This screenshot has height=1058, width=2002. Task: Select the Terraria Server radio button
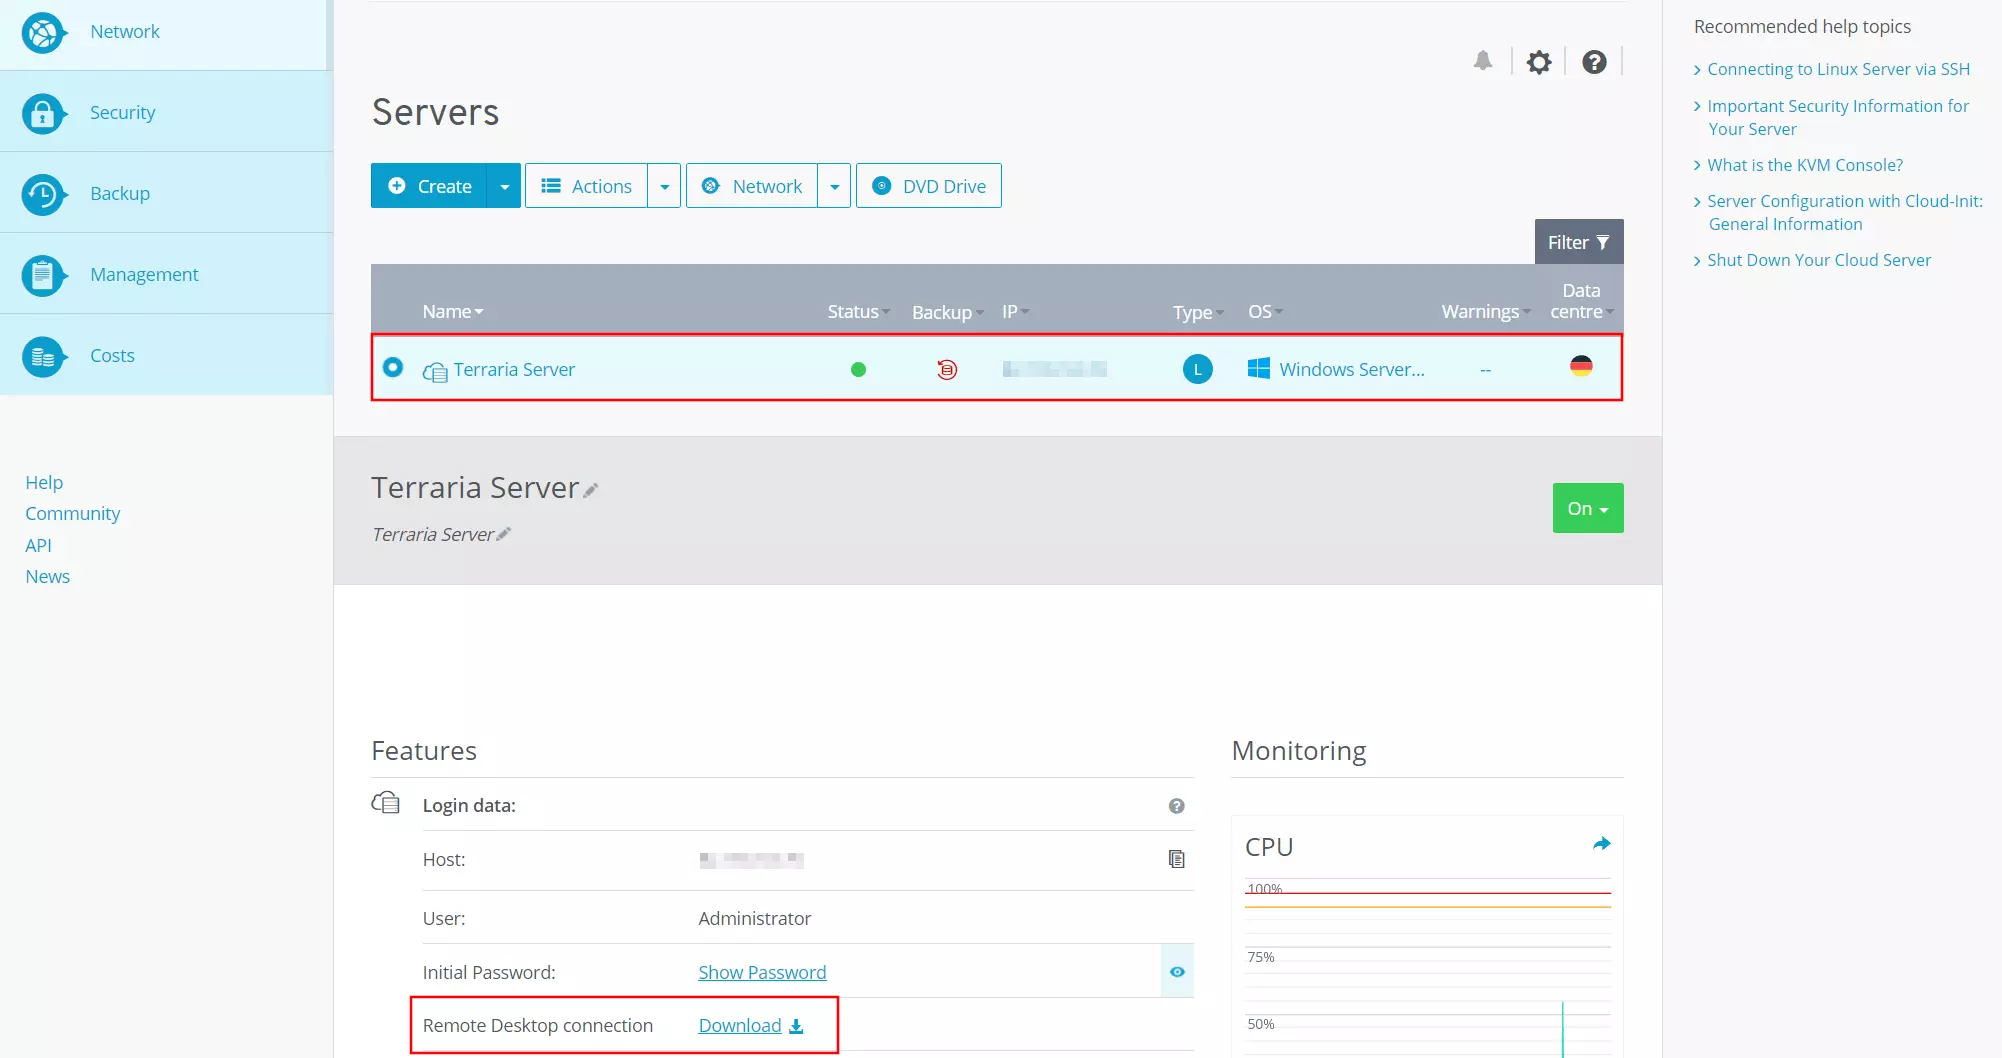pyautogui.click(x=393, y=367)
